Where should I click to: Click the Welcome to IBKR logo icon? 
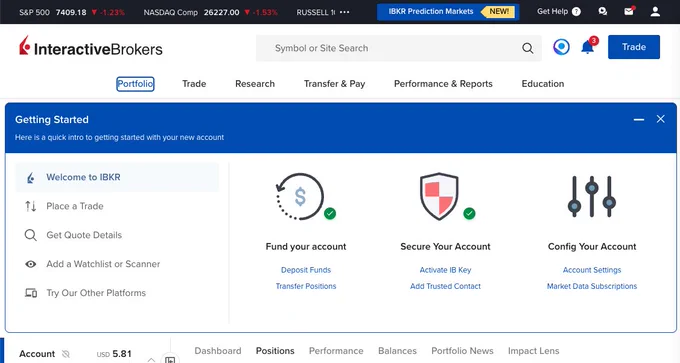coord(30,178)
